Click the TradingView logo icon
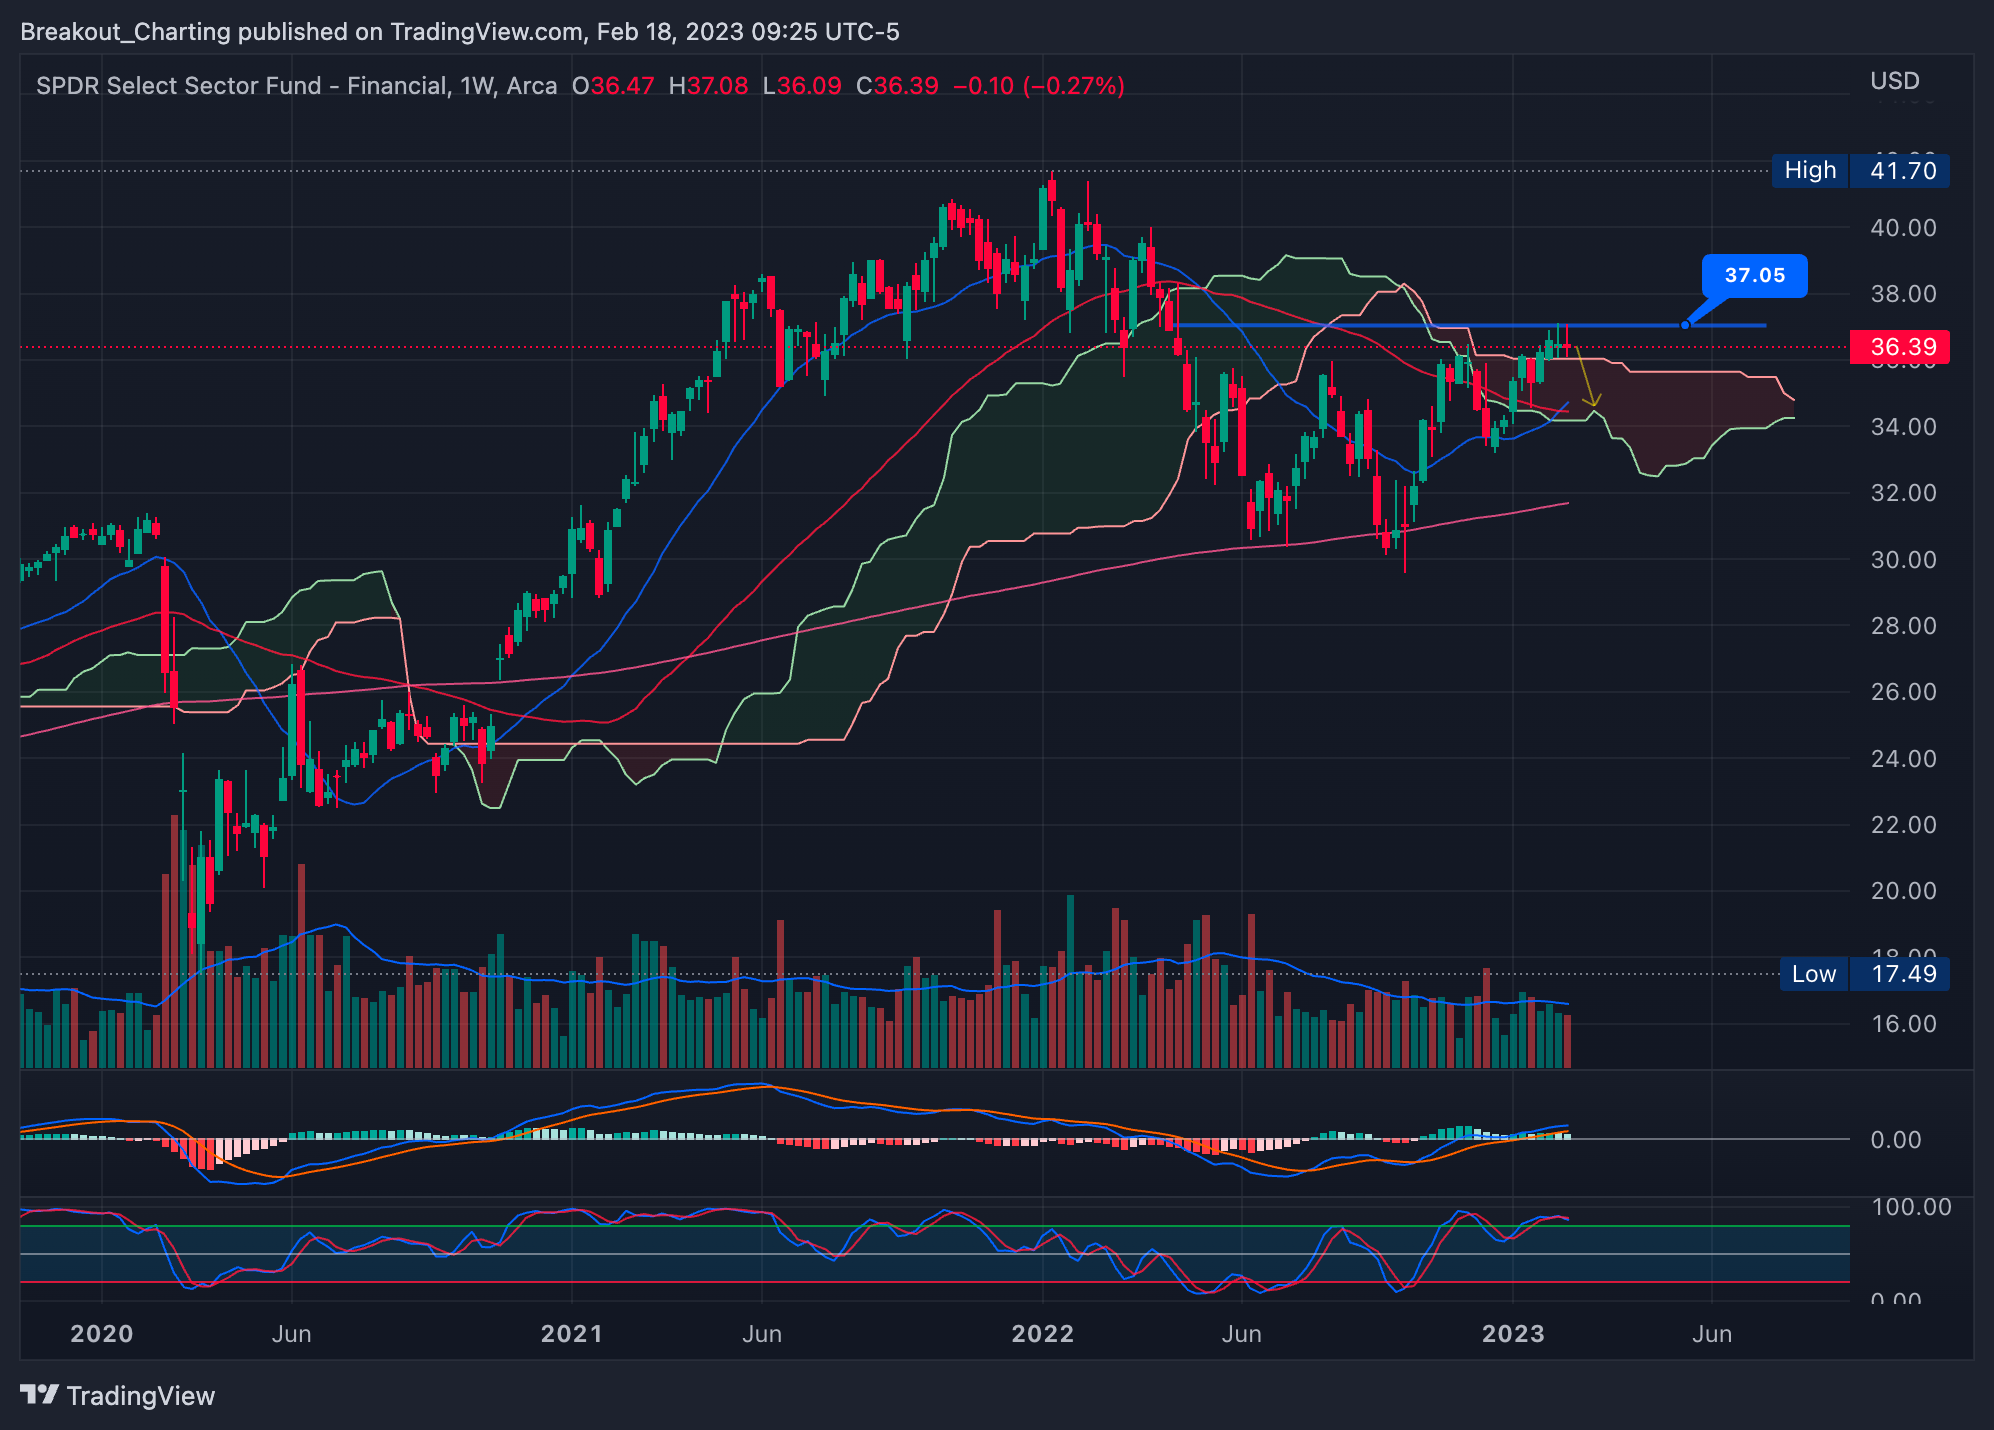 (40, 1394)
